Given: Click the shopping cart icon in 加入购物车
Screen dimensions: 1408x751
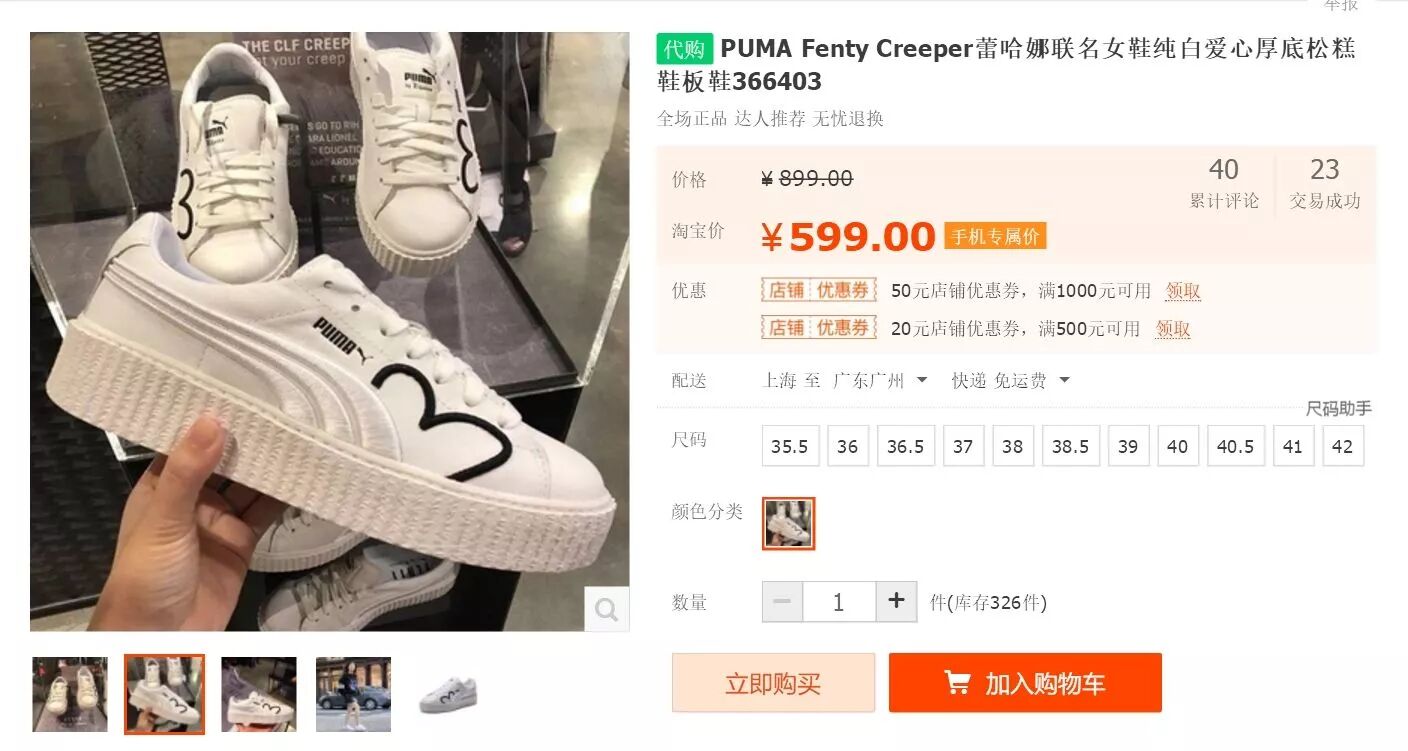Looking at the screenshot, I should click(957, 683).
